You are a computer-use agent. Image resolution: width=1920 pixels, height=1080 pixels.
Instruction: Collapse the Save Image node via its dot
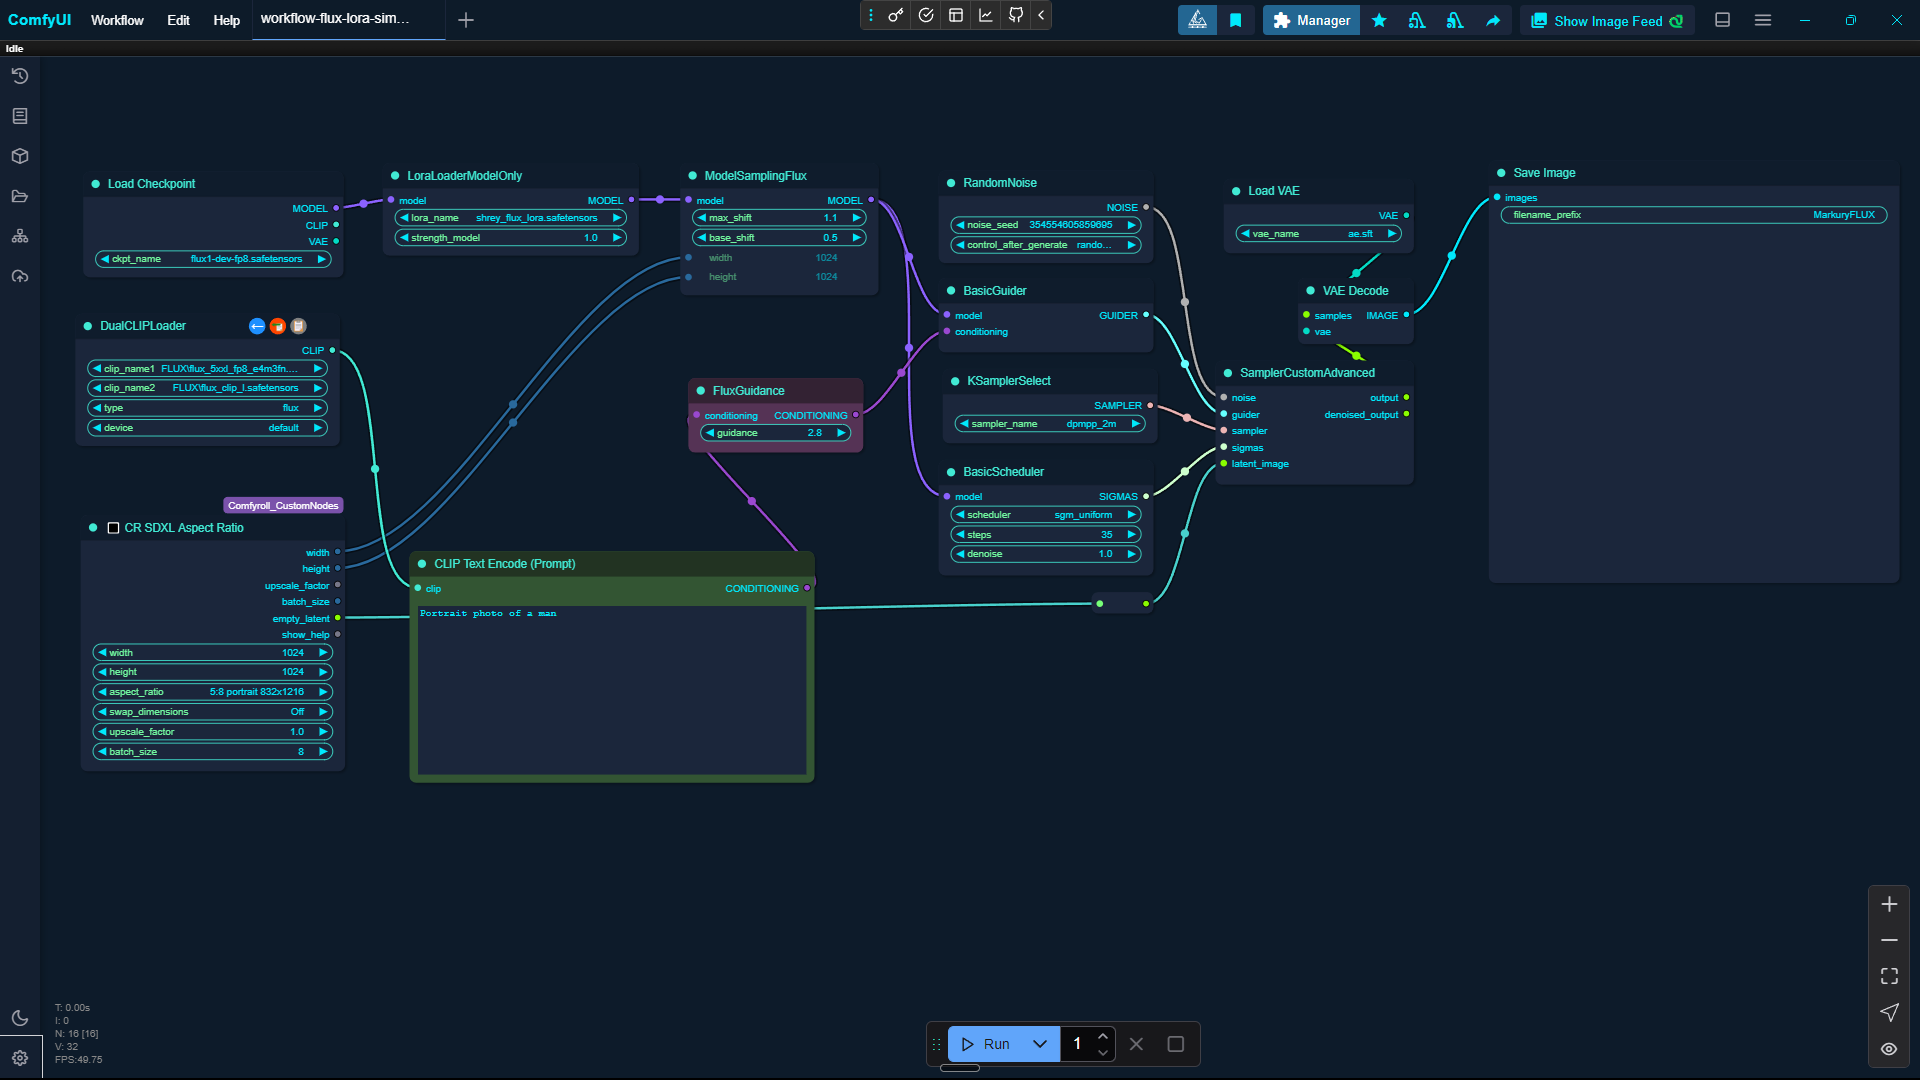[1501, 173]
